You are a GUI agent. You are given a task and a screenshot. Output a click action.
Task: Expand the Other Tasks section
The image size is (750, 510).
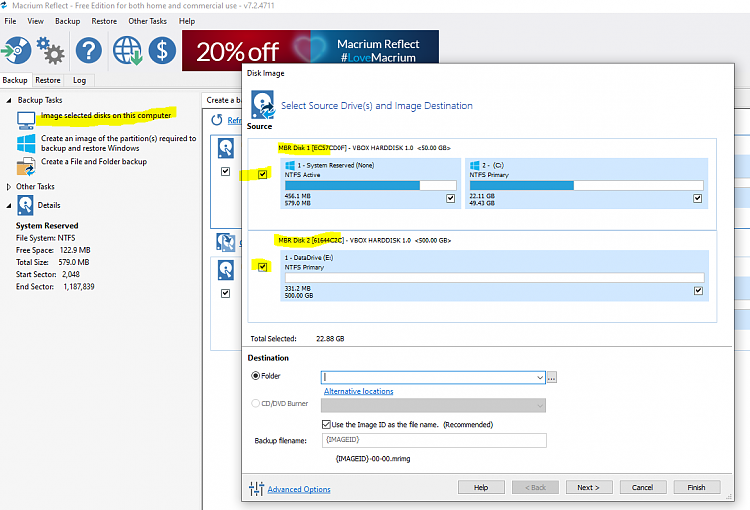click(x=9, y=187)
